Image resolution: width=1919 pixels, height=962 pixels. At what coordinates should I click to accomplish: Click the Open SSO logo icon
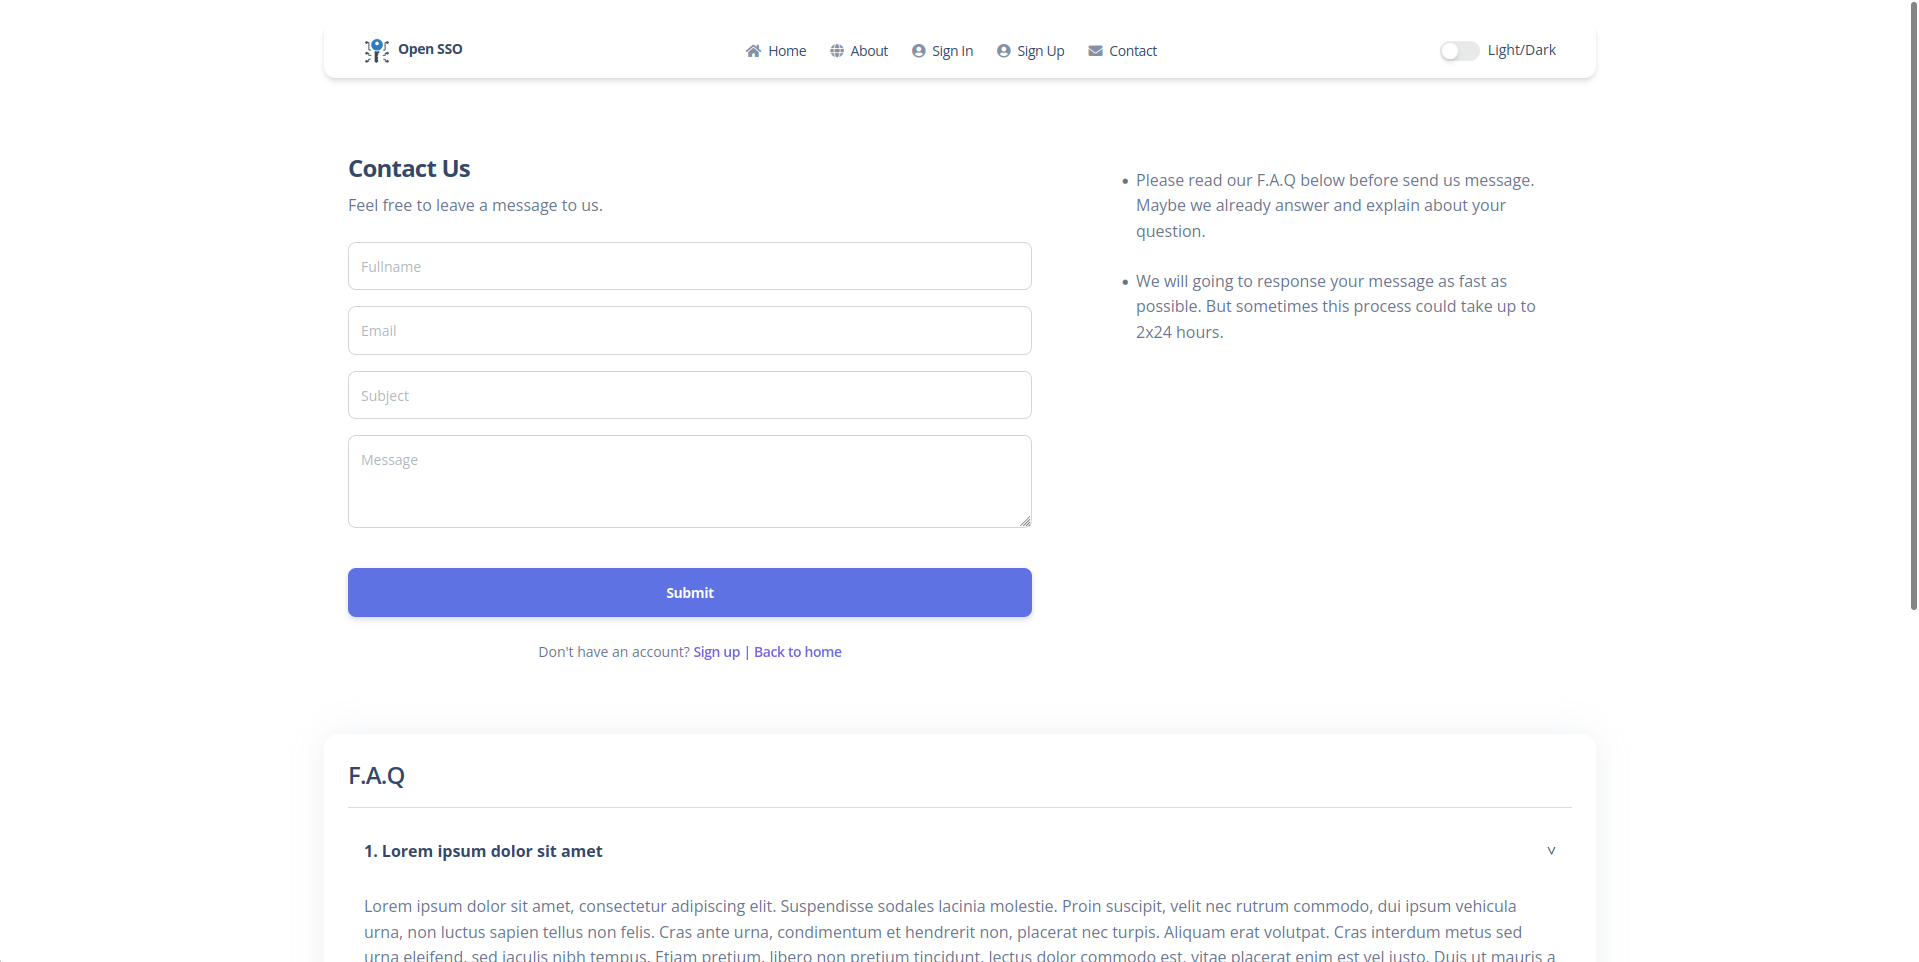coord(376,50)
